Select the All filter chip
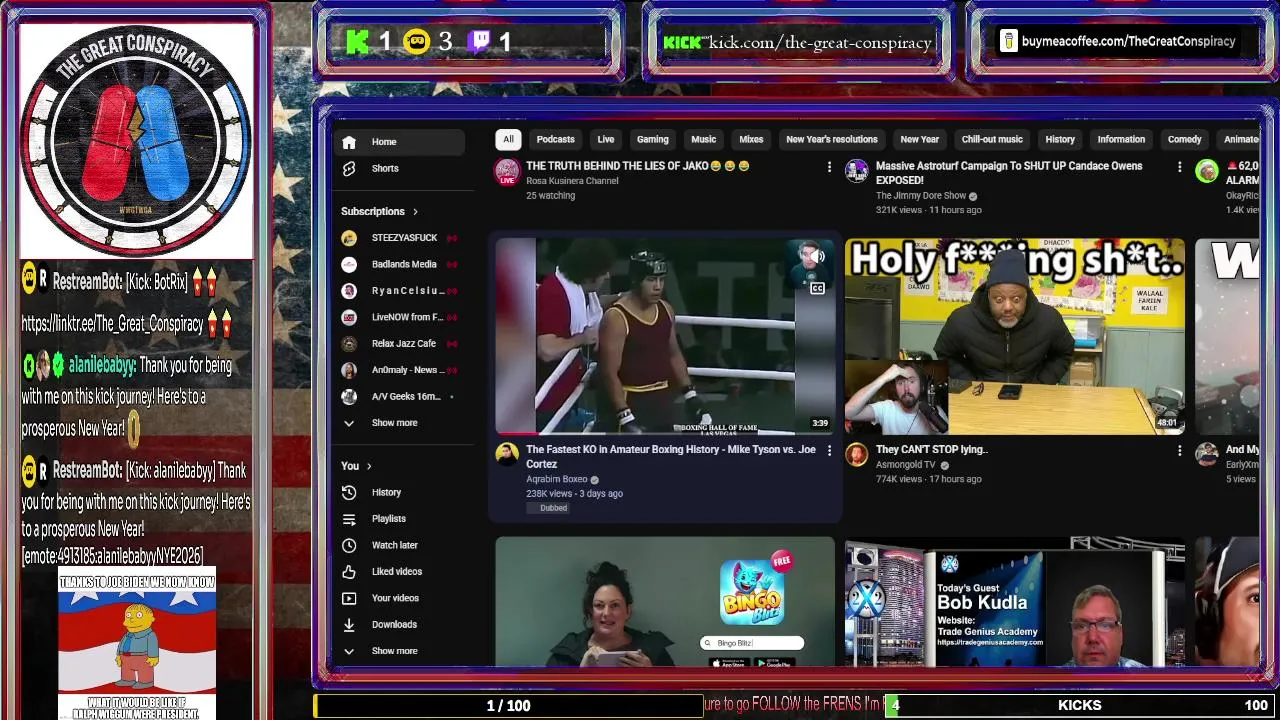Viewport: 1280px width, 720px height. point(508,140)
